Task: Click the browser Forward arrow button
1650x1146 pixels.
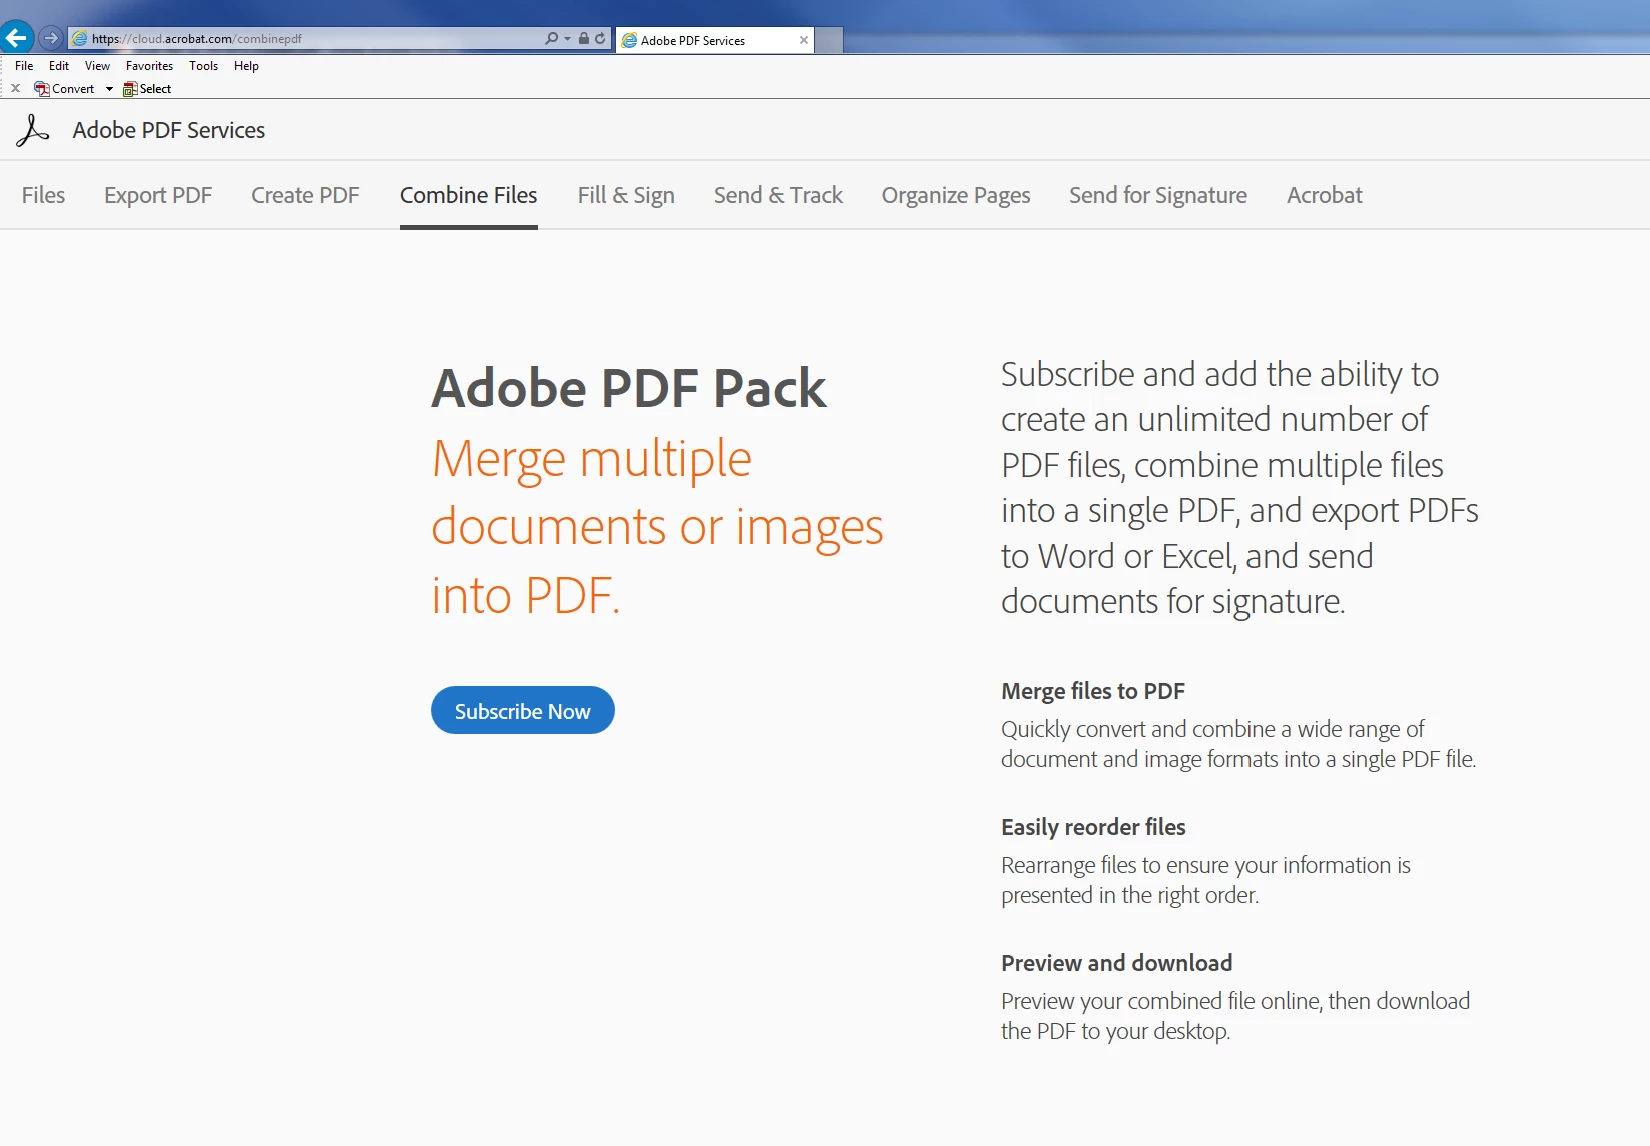Action: coord(51,38)
